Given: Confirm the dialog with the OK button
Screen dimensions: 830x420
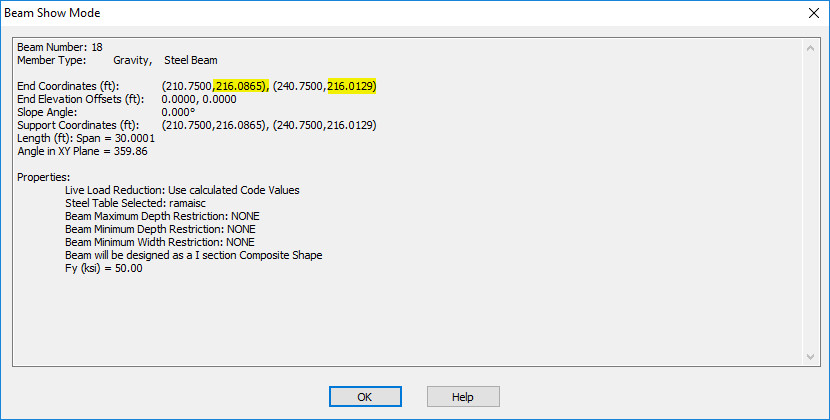Looking at the screenshot, I should click(365, 397).
